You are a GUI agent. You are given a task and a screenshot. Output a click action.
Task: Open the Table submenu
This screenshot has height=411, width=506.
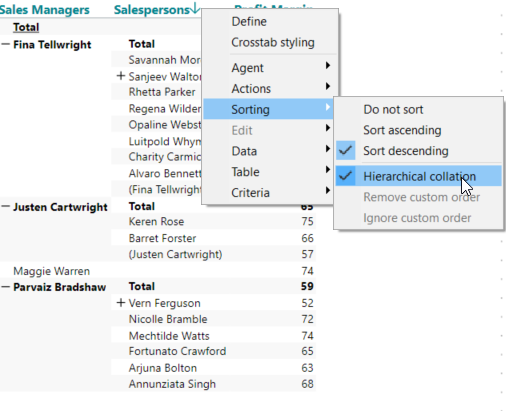[269, 172]
